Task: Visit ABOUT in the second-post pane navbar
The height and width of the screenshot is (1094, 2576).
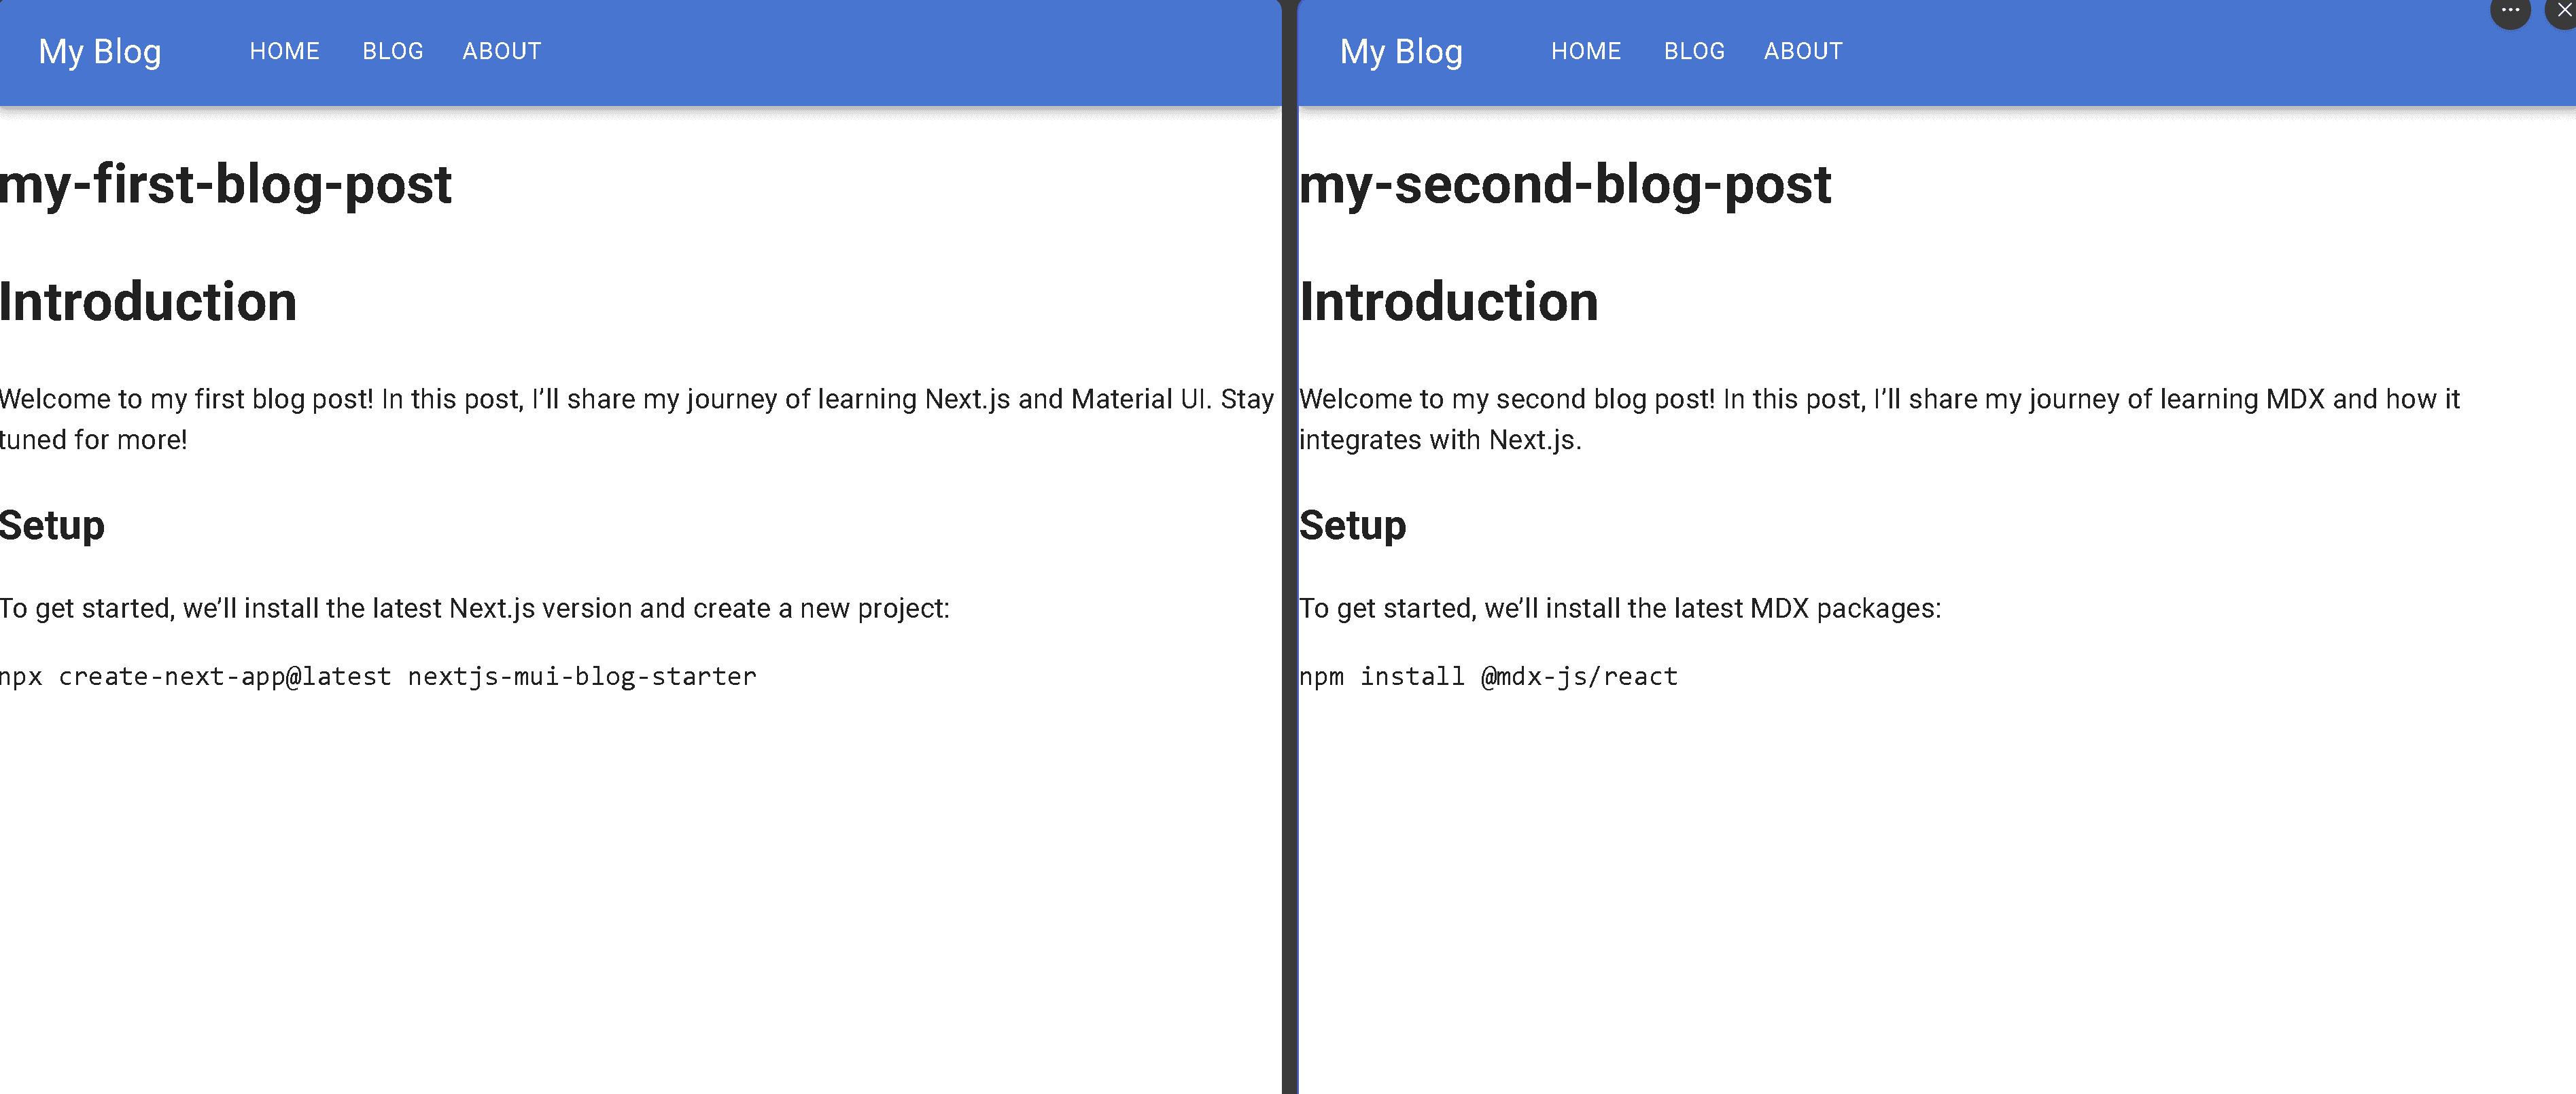Action: pyautogui.click(x=1802, y=51)
